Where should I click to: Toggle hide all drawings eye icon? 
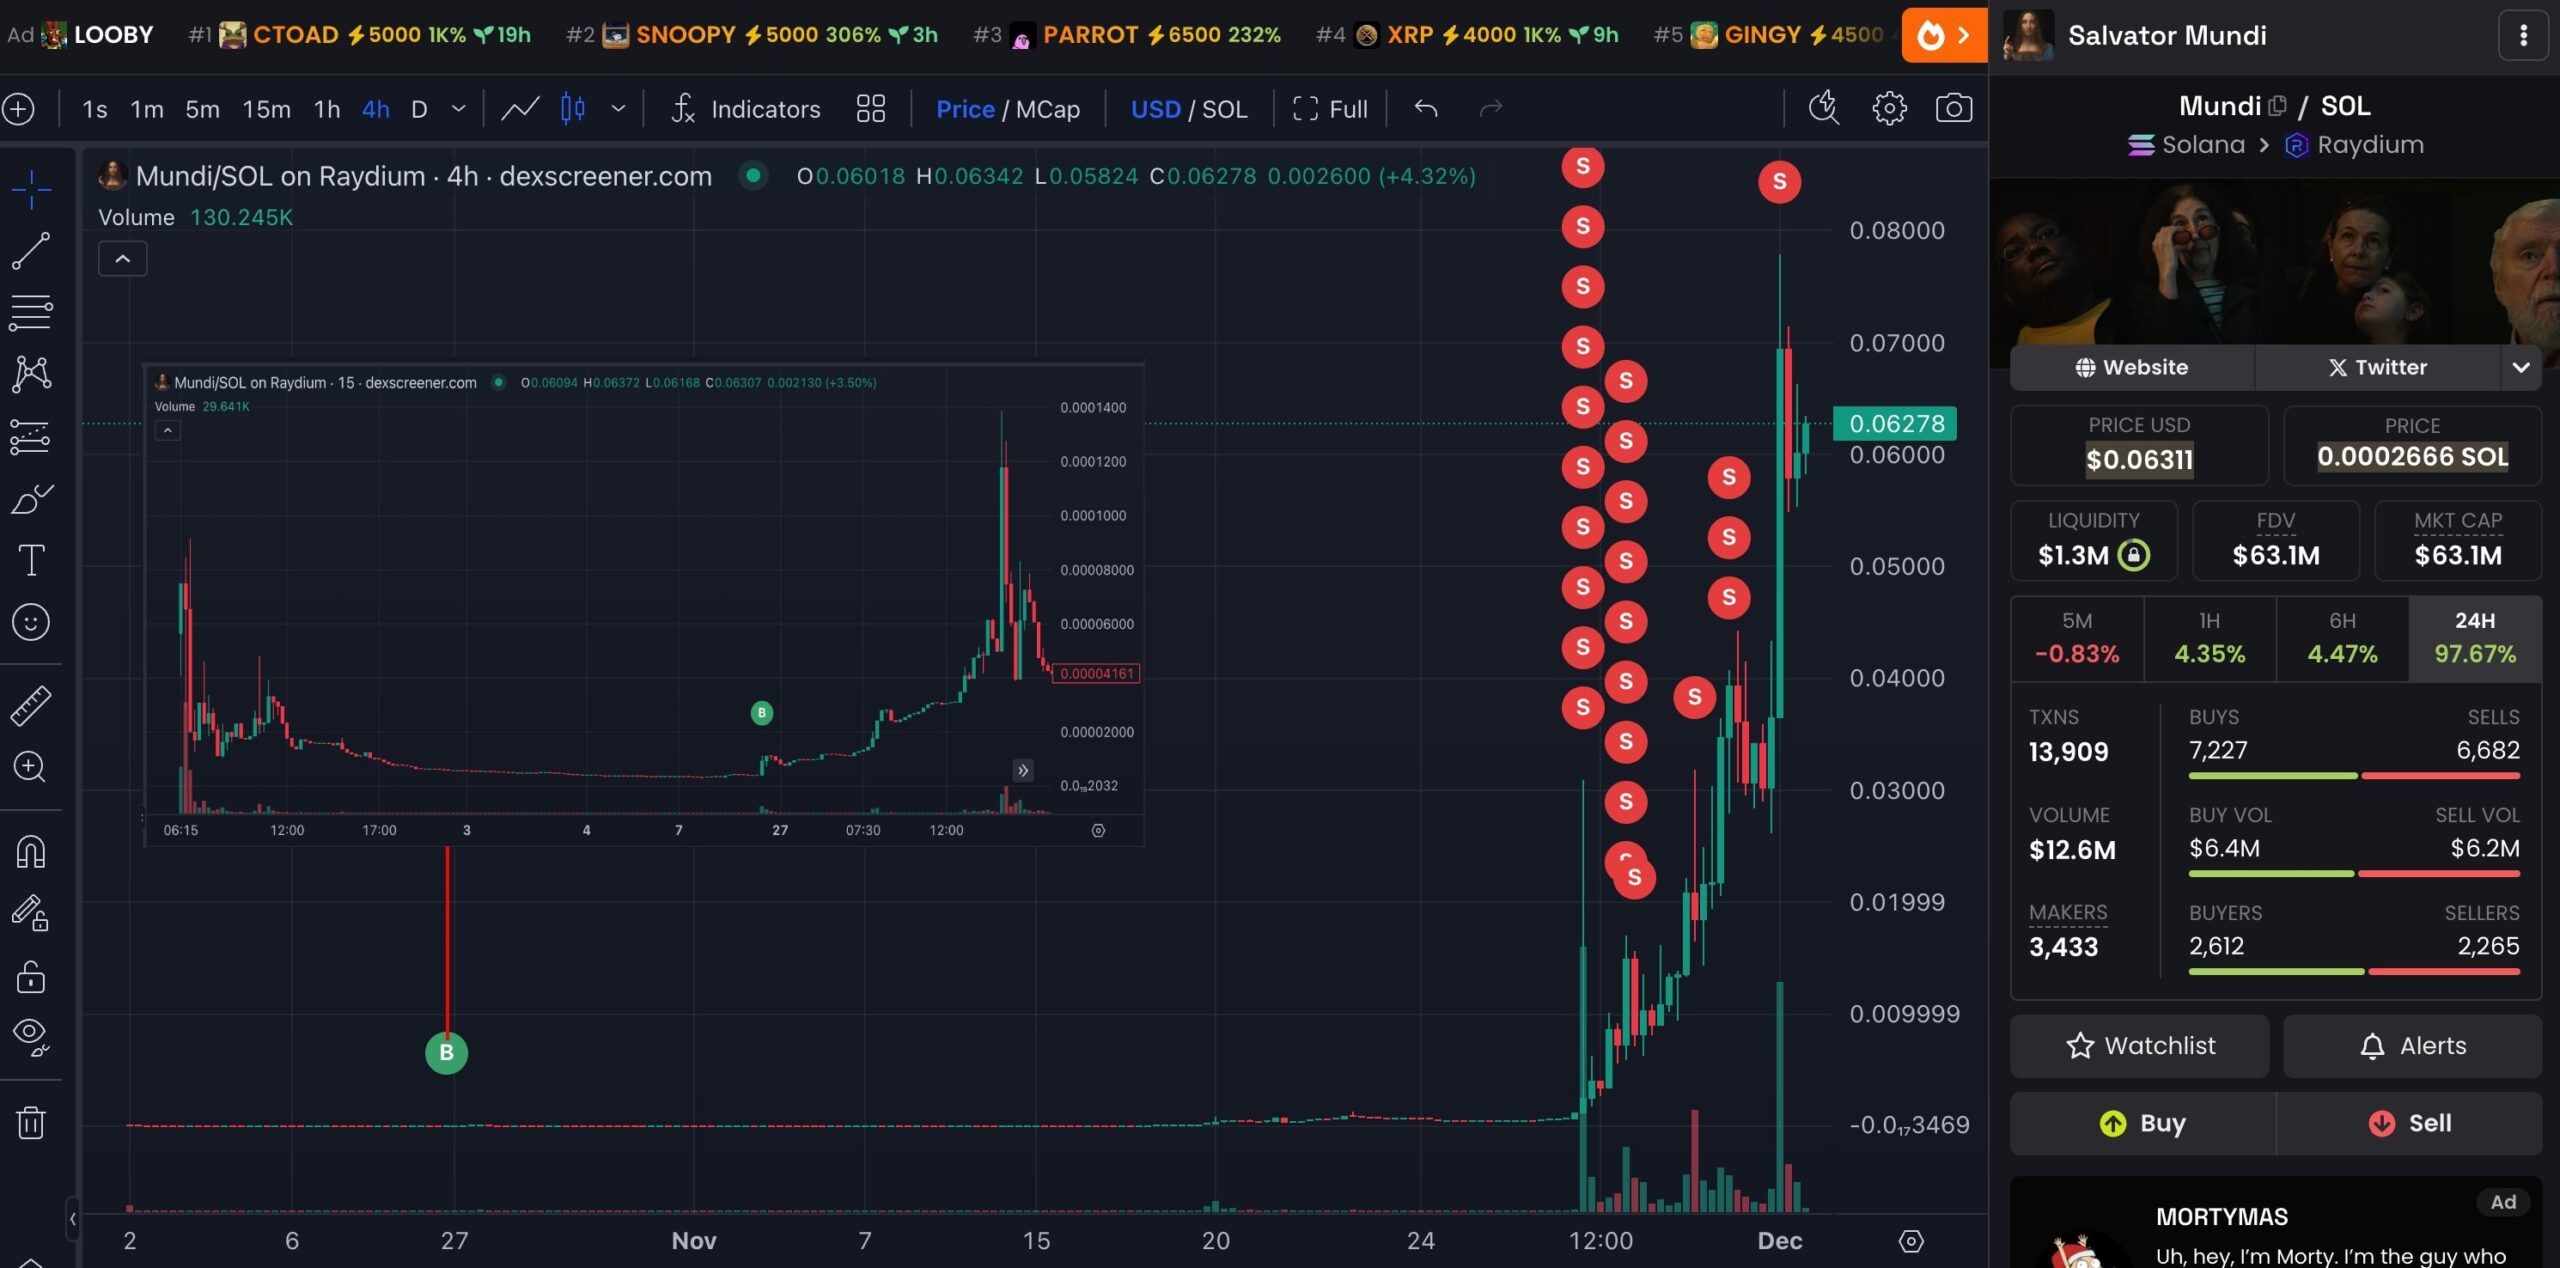coord(31,1036)
